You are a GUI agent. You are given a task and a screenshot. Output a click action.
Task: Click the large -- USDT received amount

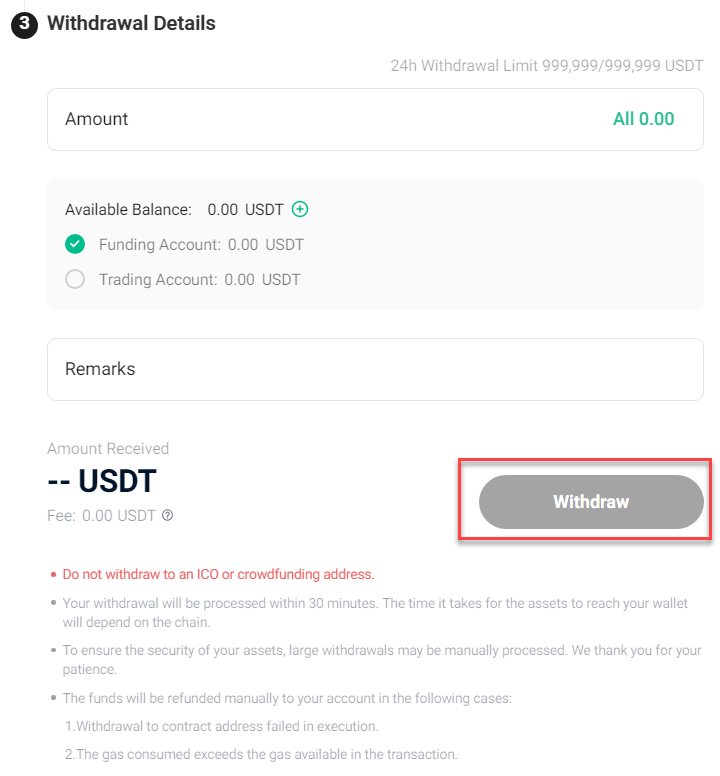[x=102, y=481]
